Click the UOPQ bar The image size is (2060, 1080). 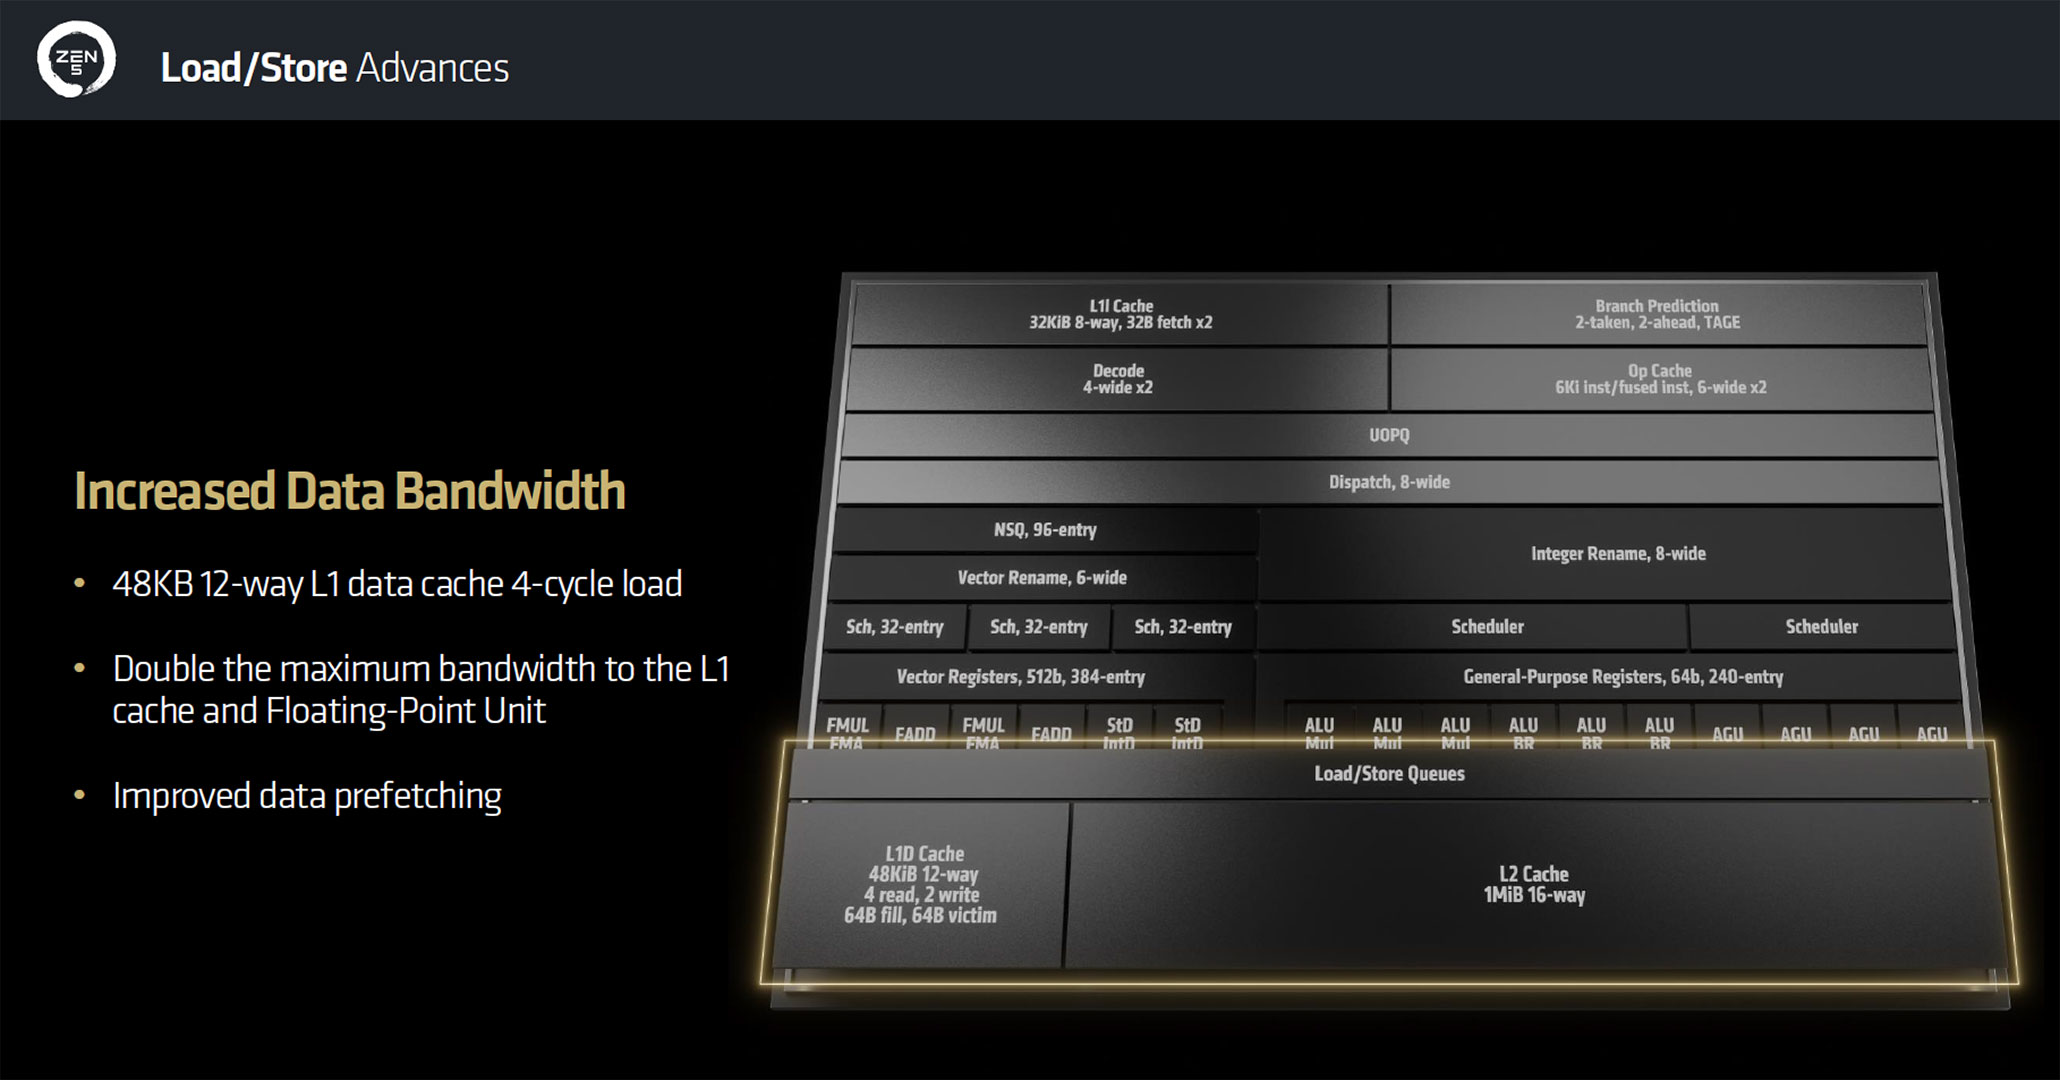pos(1388,435)
